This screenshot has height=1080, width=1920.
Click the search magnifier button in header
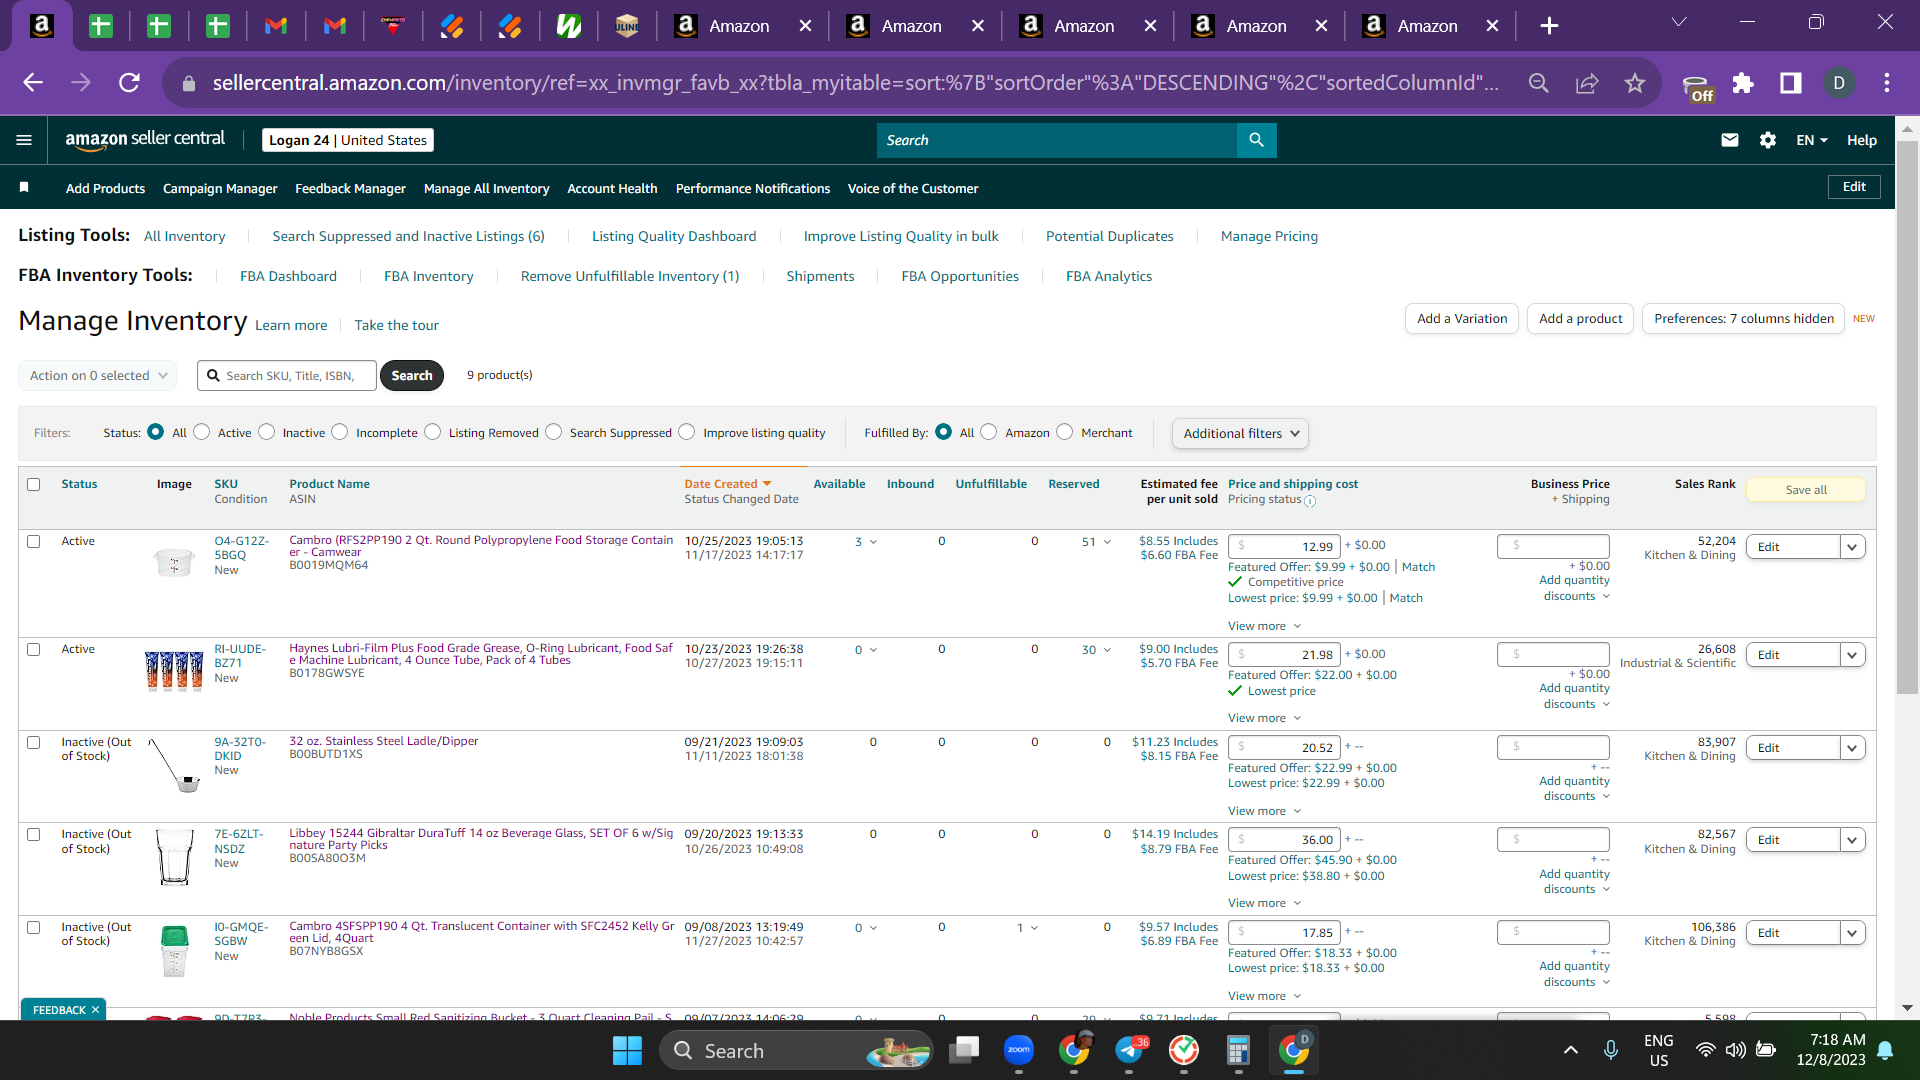click(x=1256, y=140)
